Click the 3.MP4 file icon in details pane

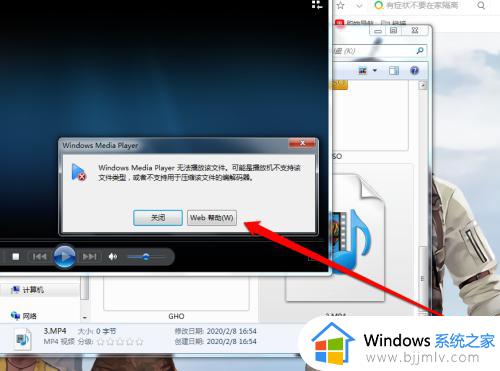click(x=22, y=339)
